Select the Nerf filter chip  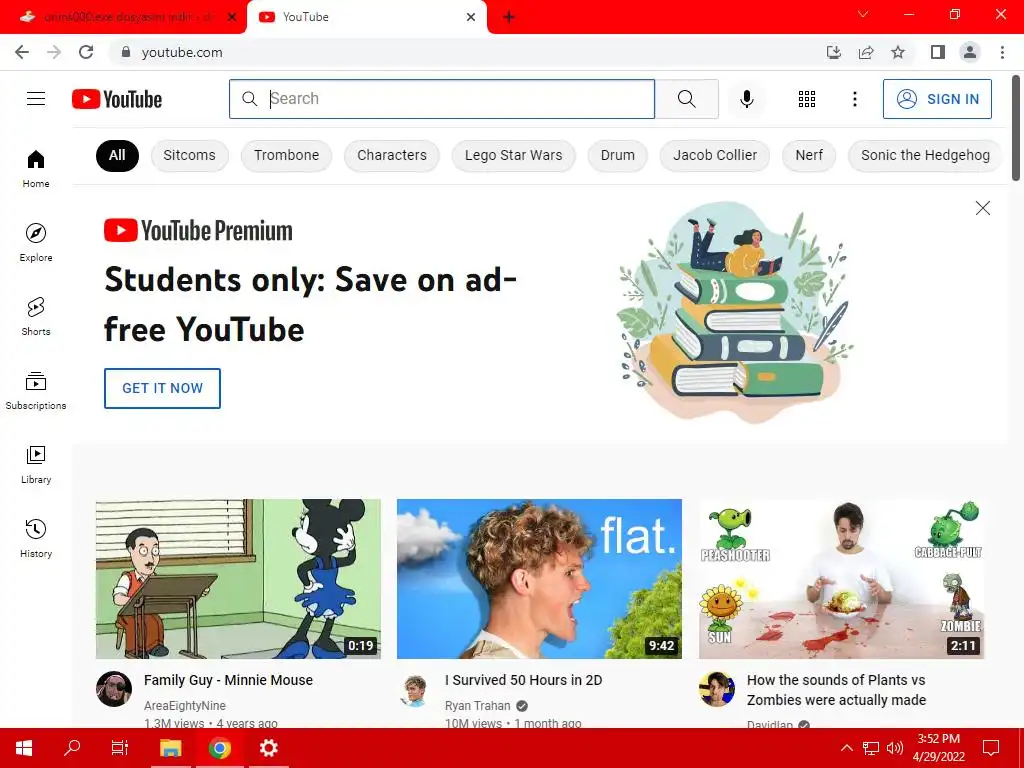tap(809, 155)
